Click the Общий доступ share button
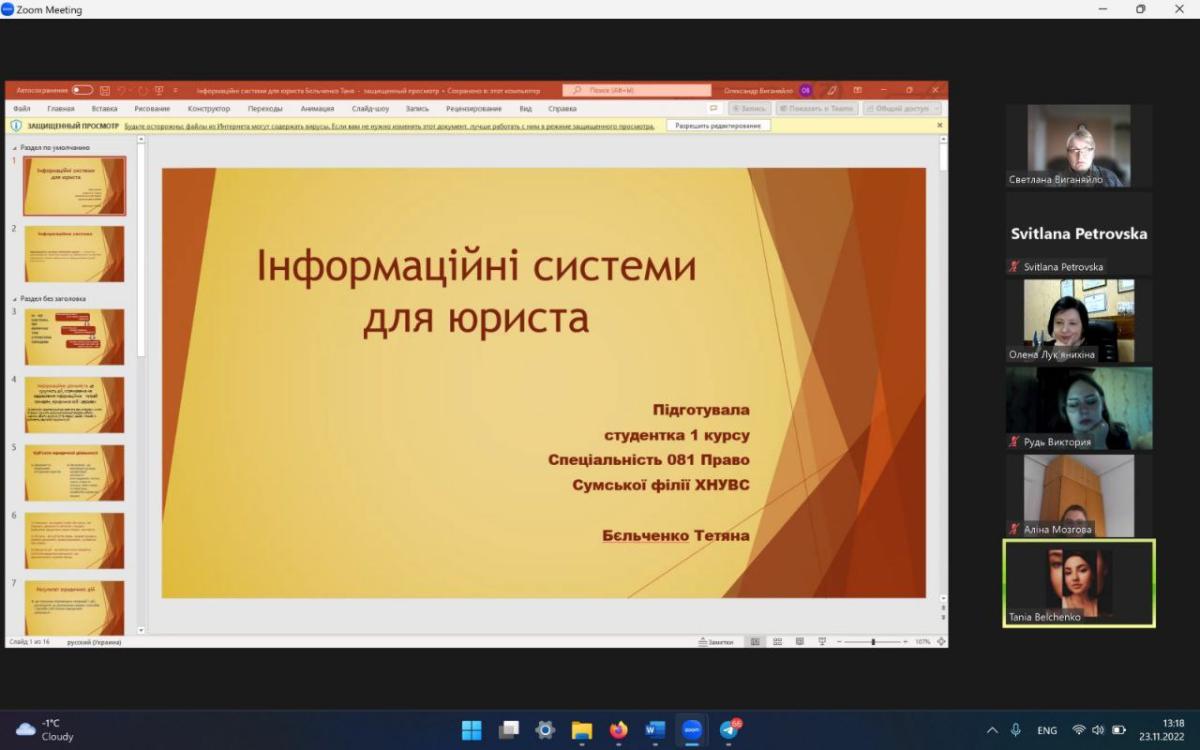1200x750 pixels. click(902, 108)
